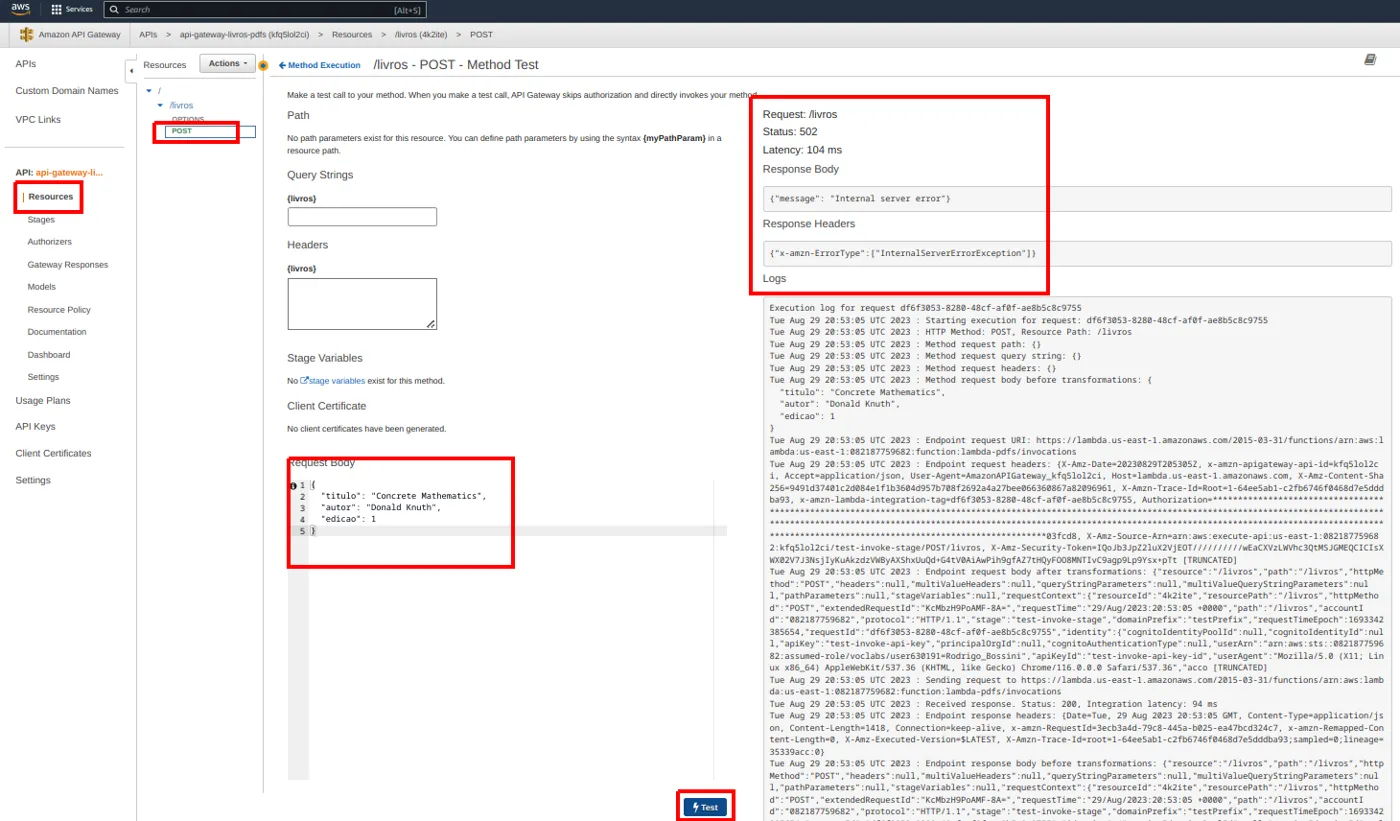Click the error icon on editor line 1
The height and width of the screenshot is (821, 1400).
[x=293, y=485]
